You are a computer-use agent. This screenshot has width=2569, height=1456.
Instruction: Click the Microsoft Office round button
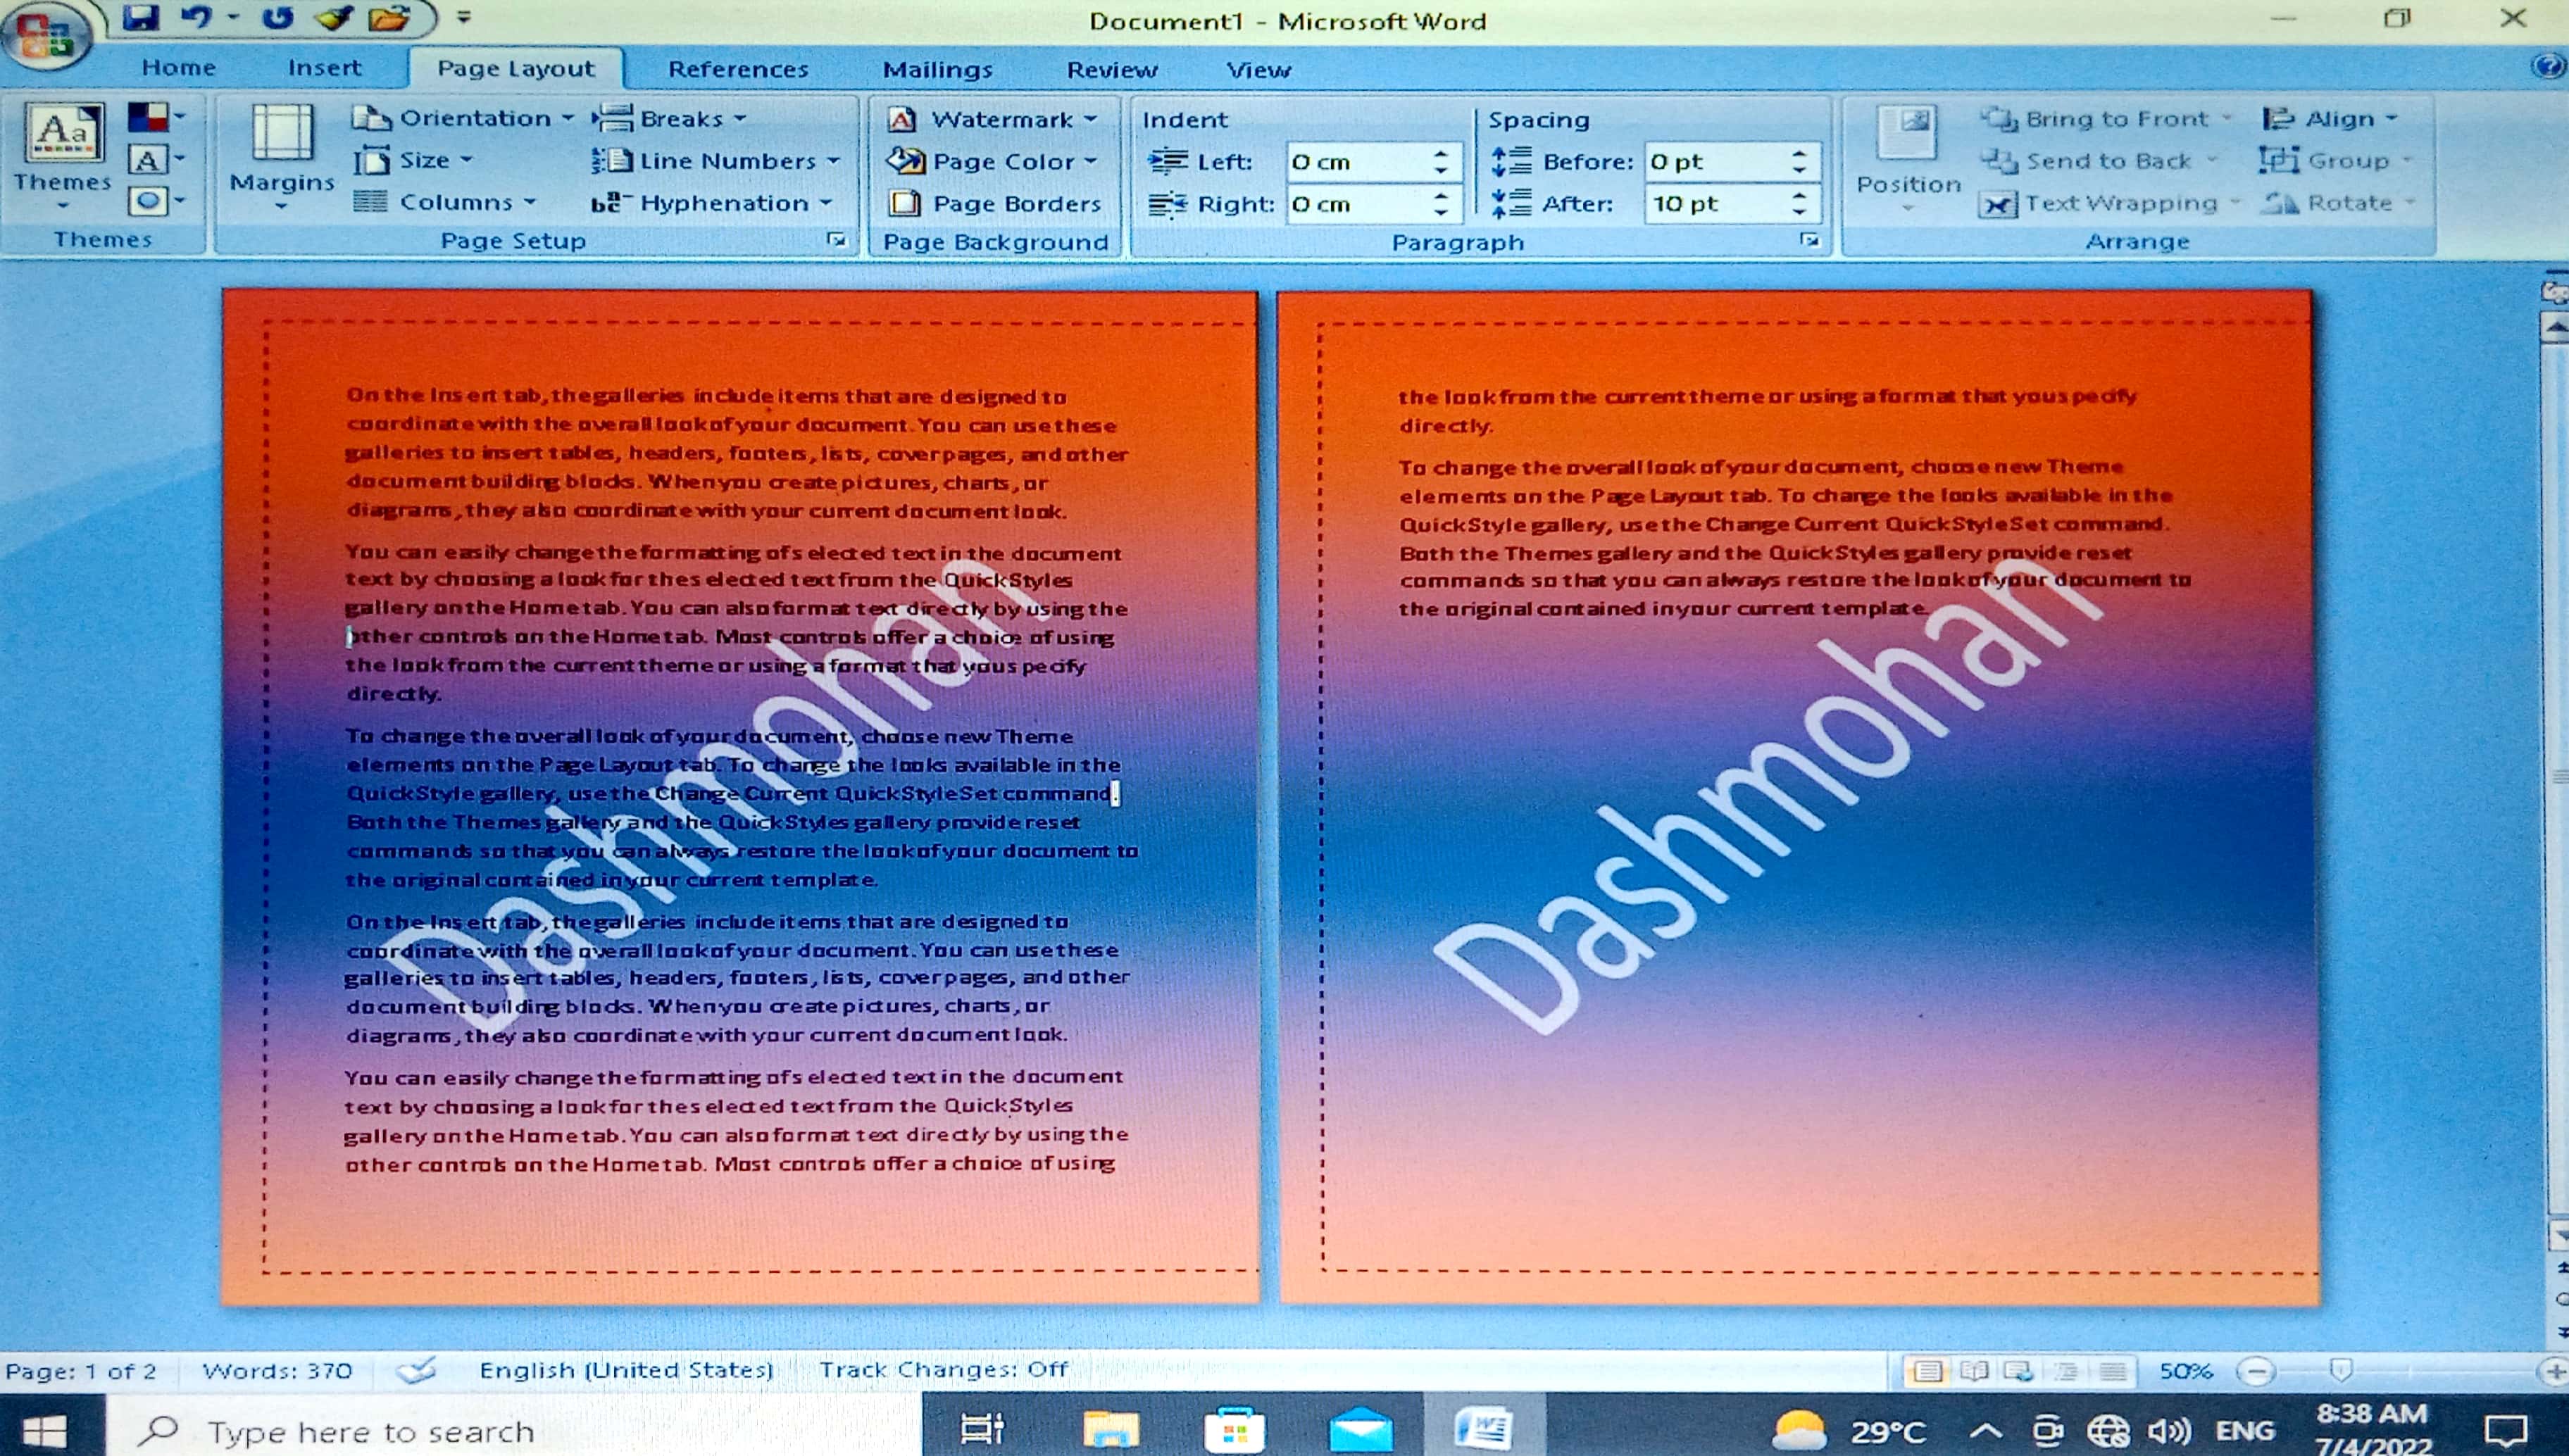pyautogui.click(x=44, y=35)
